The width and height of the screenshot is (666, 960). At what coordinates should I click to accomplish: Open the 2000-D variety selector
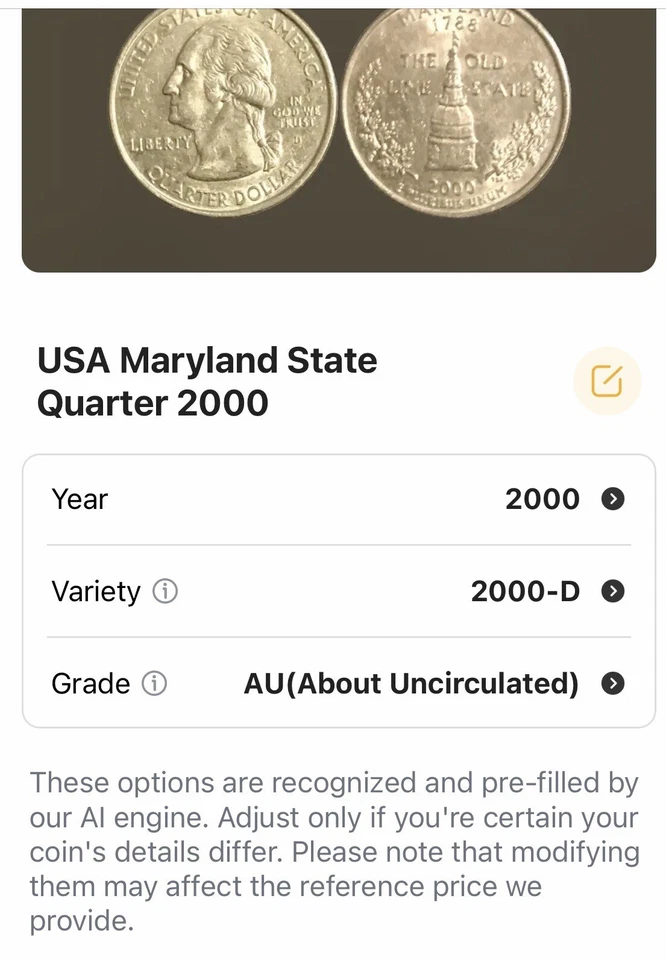click(x=524, y=592)
